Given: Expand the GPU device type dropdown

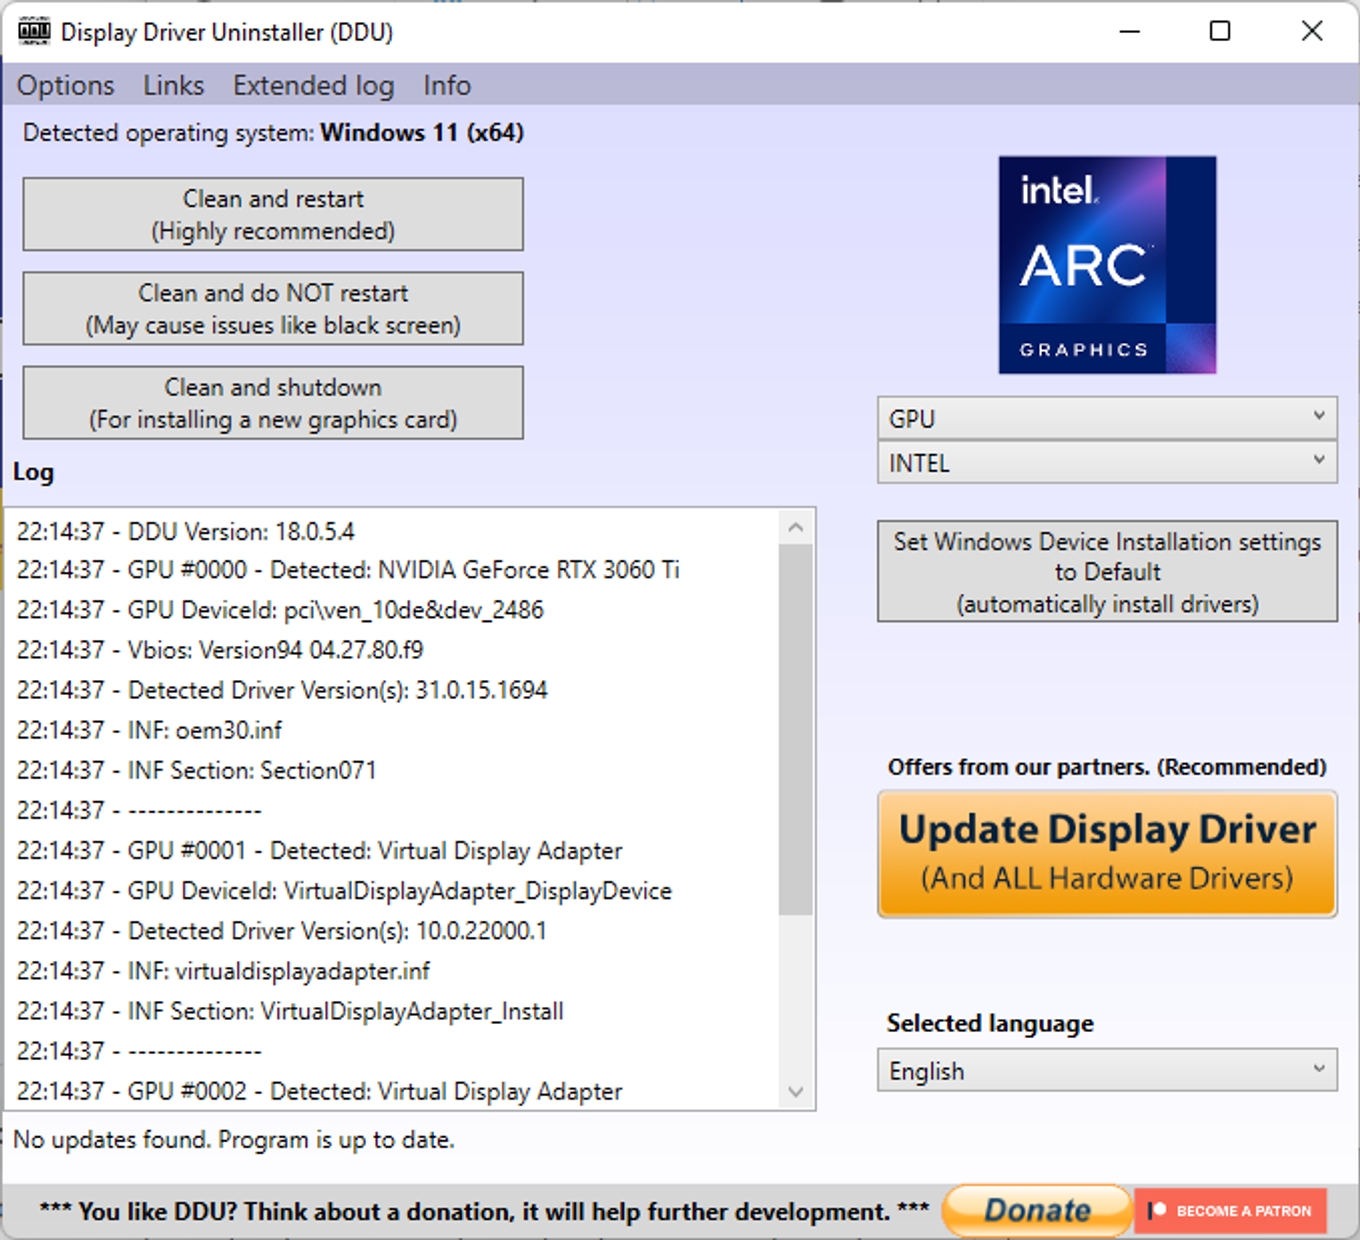Looking at the screenshot, I should [1107, 418].
